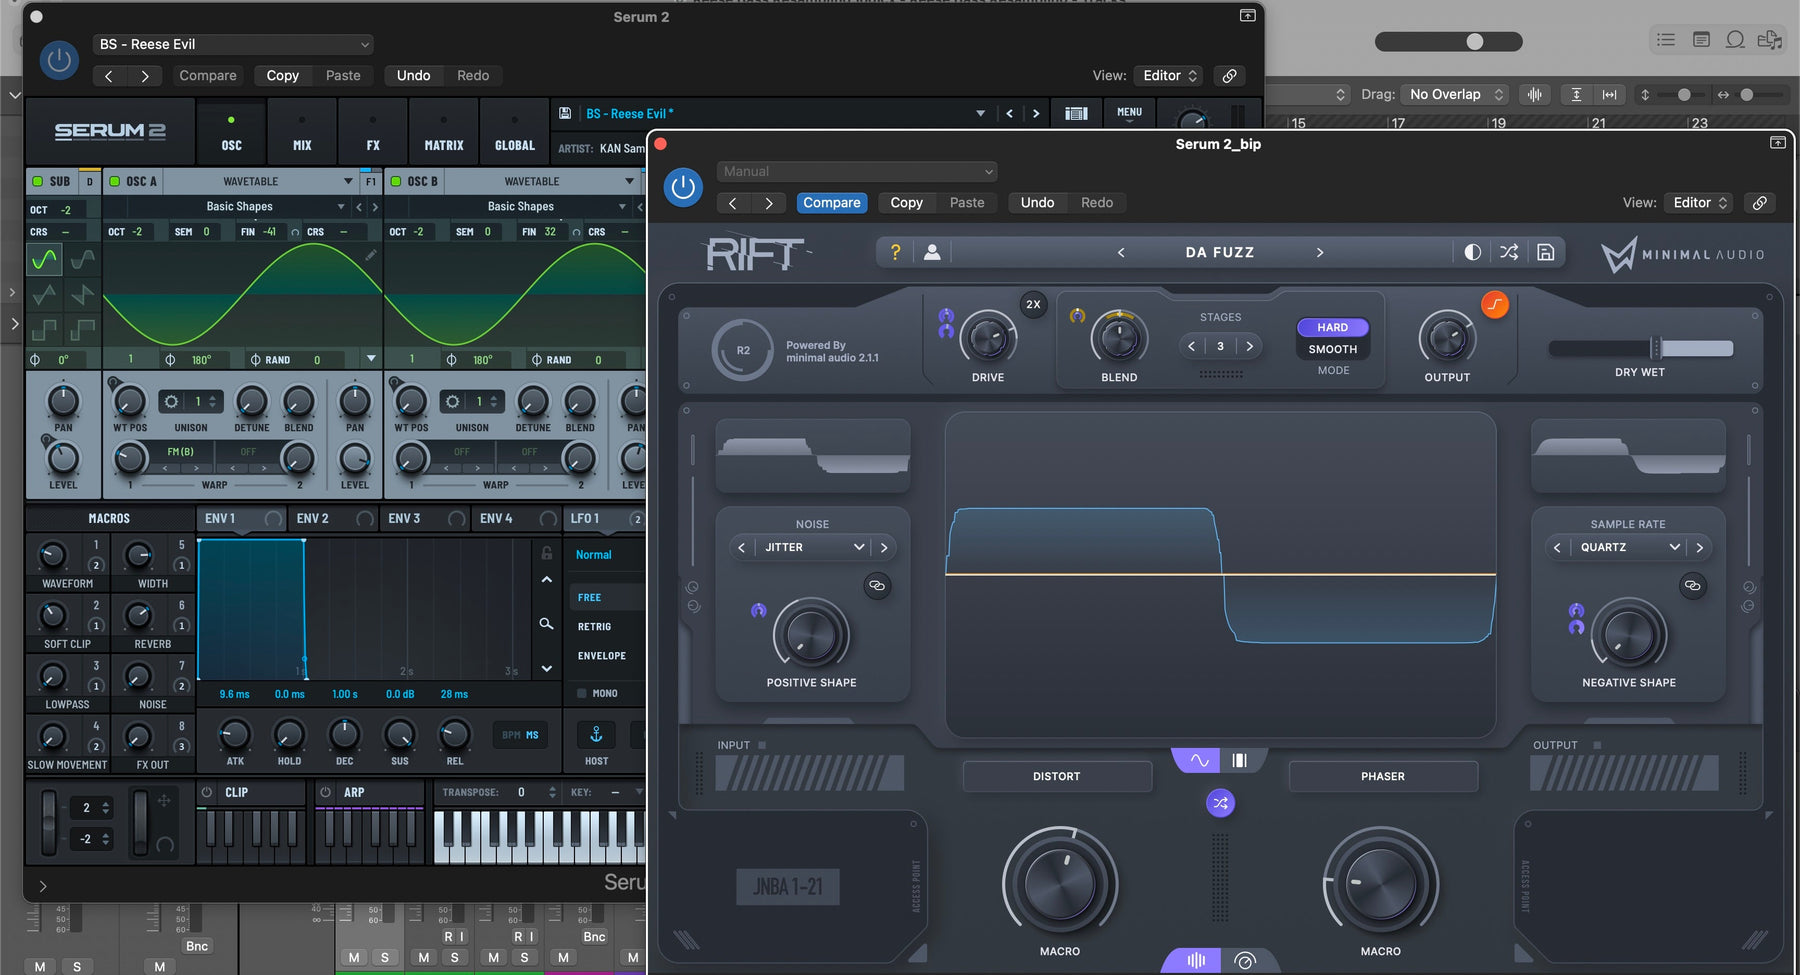Viewport: 1800px width, 975px height.
Task: Click the save preset floppy icon in Rift
Action: click(1545, 252)
